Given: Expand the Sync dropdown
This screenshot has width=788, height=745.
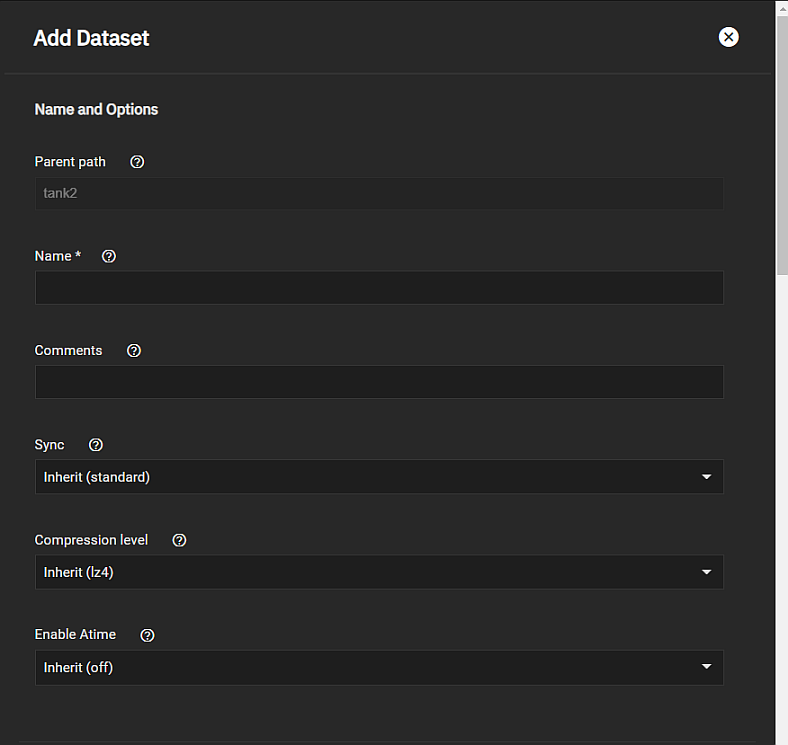Looking at the screenshot, I should pyautogui.click(x=378, y=477).
